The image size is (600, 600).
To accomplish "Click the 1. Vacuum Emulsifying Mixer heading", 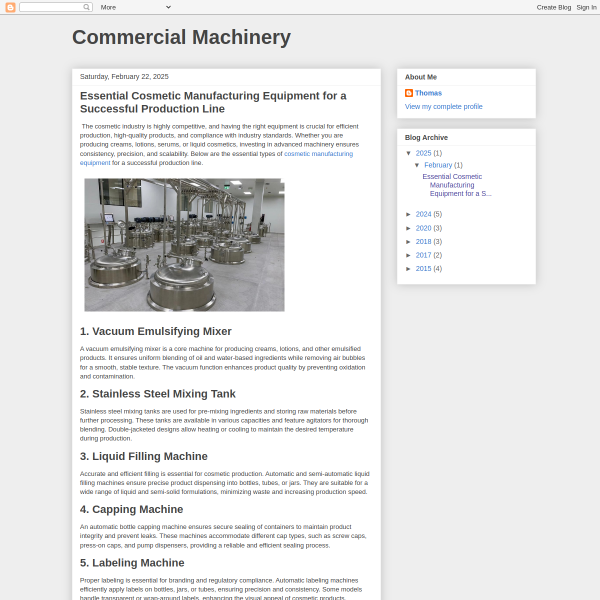I will pos(155,331).
